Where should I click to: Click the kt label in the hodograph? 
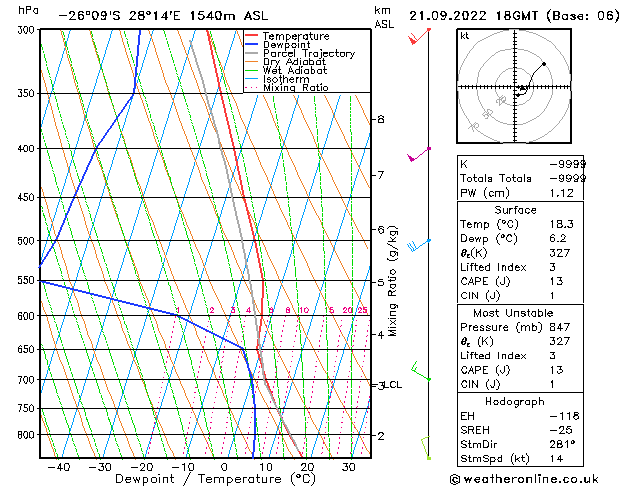(465, 36)
